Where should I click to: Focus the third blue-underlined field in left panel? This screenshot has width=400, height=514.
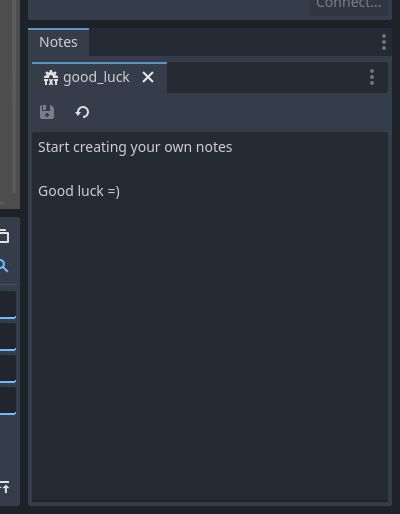tap(8, 369)
